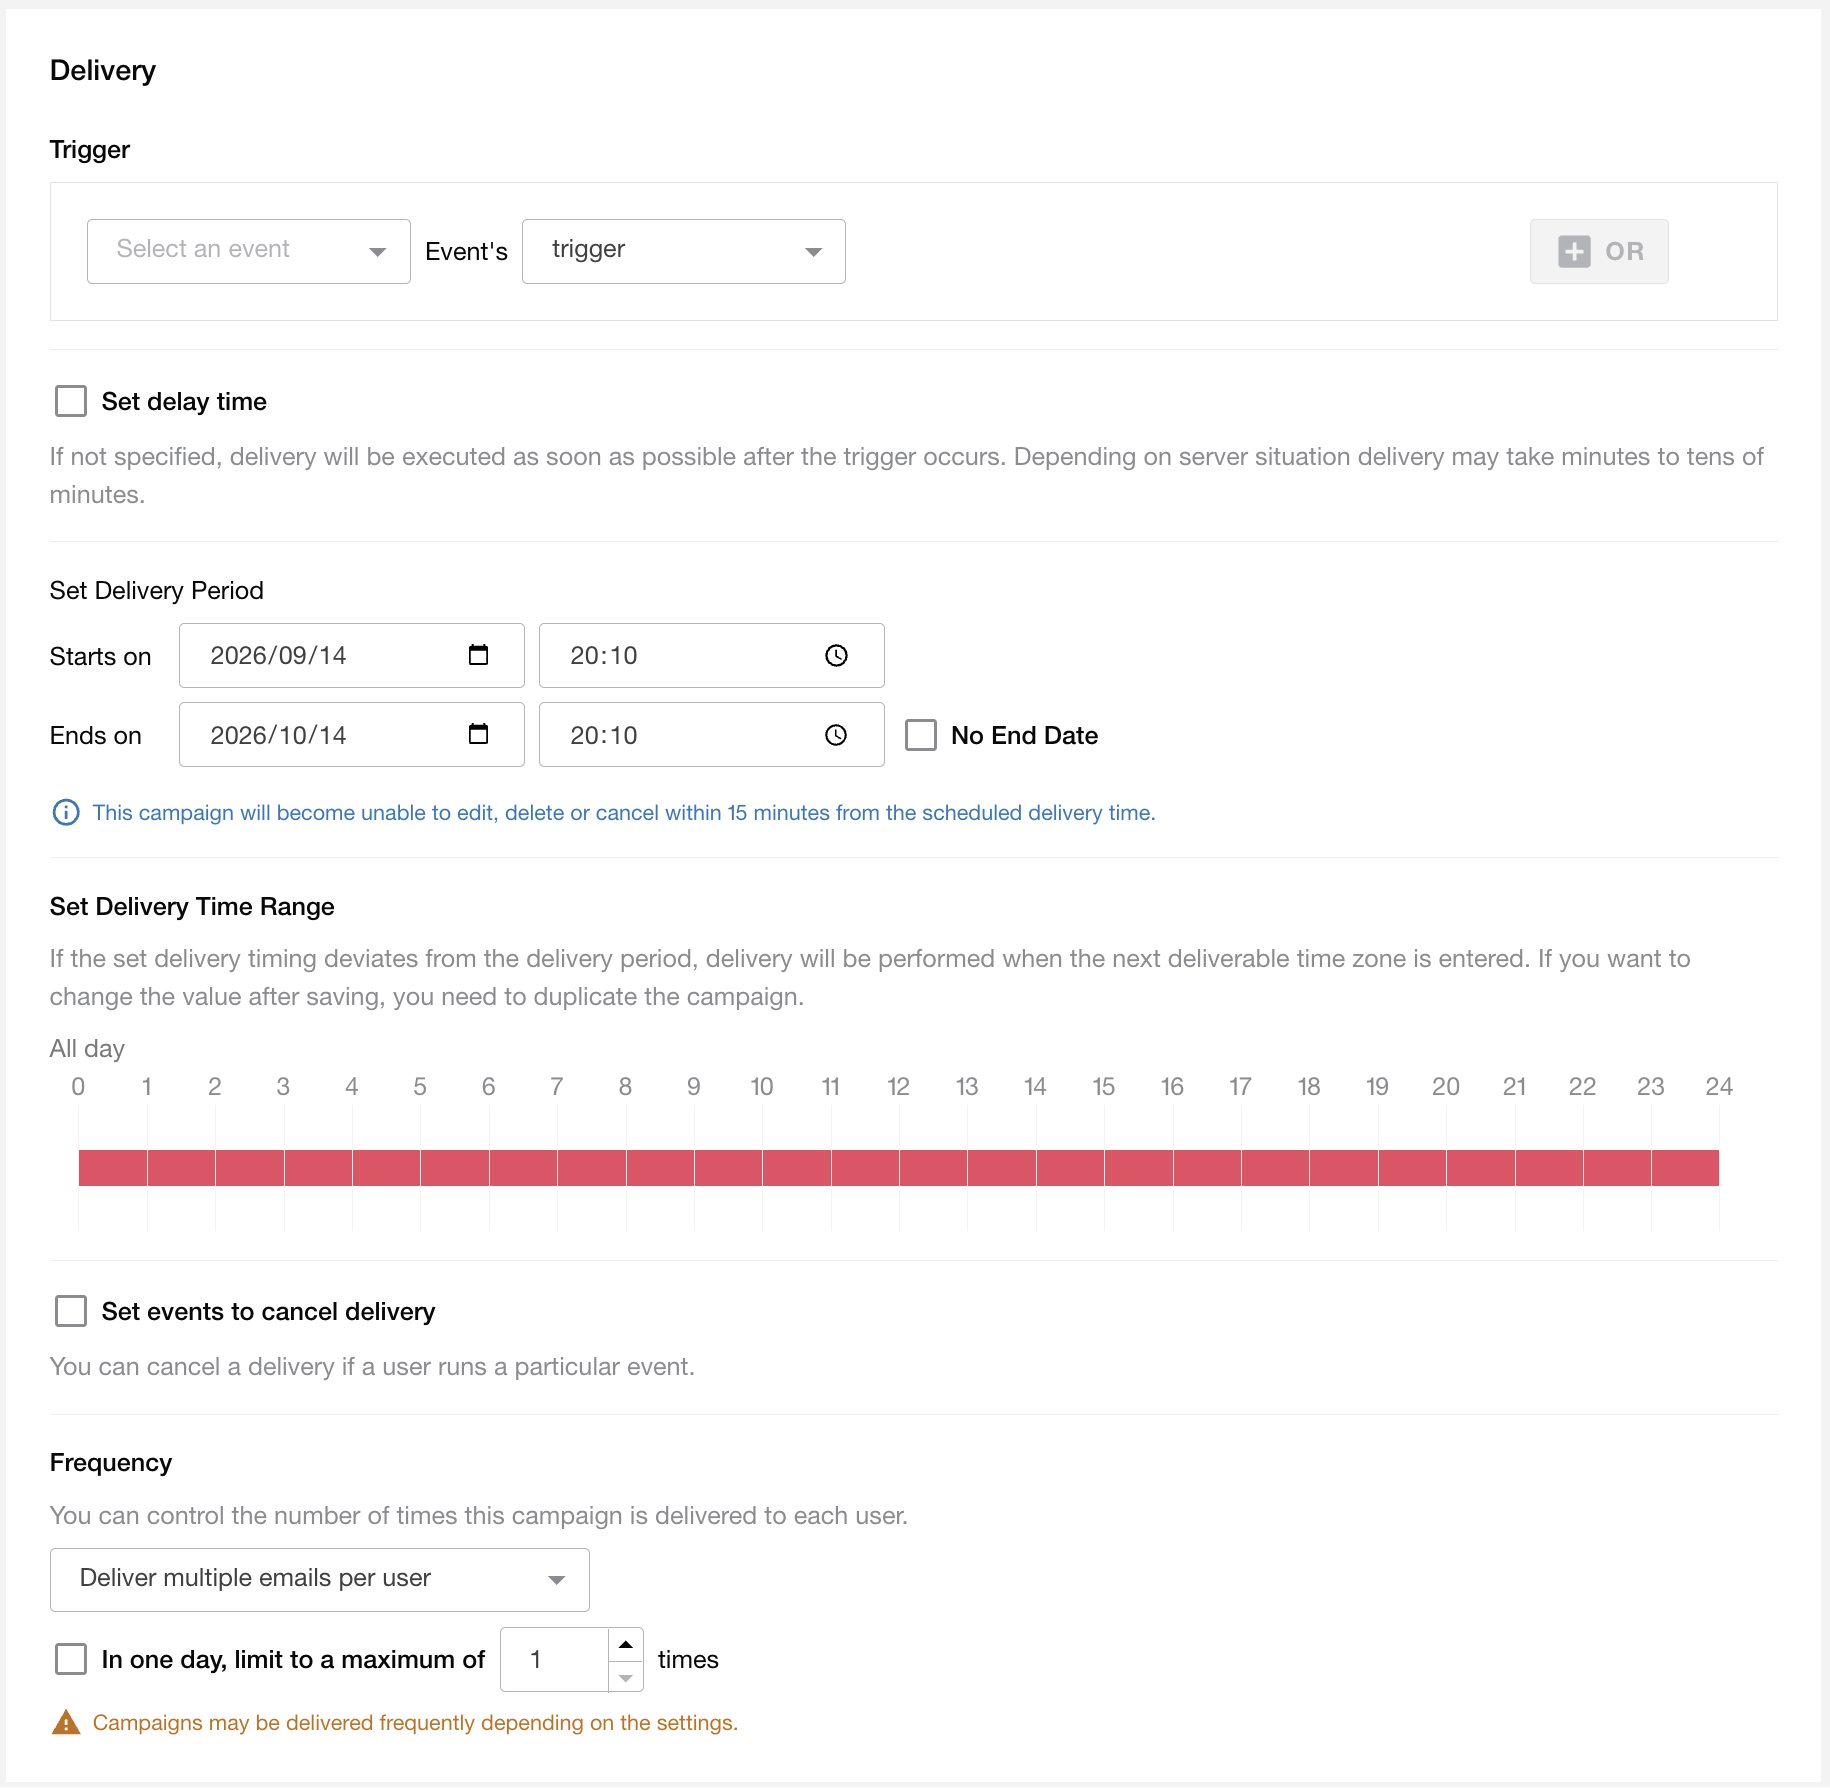Viewport: 1830px width, 1788px height.
Task: Open the Select an event dropdown
Action: pos(249,251)
